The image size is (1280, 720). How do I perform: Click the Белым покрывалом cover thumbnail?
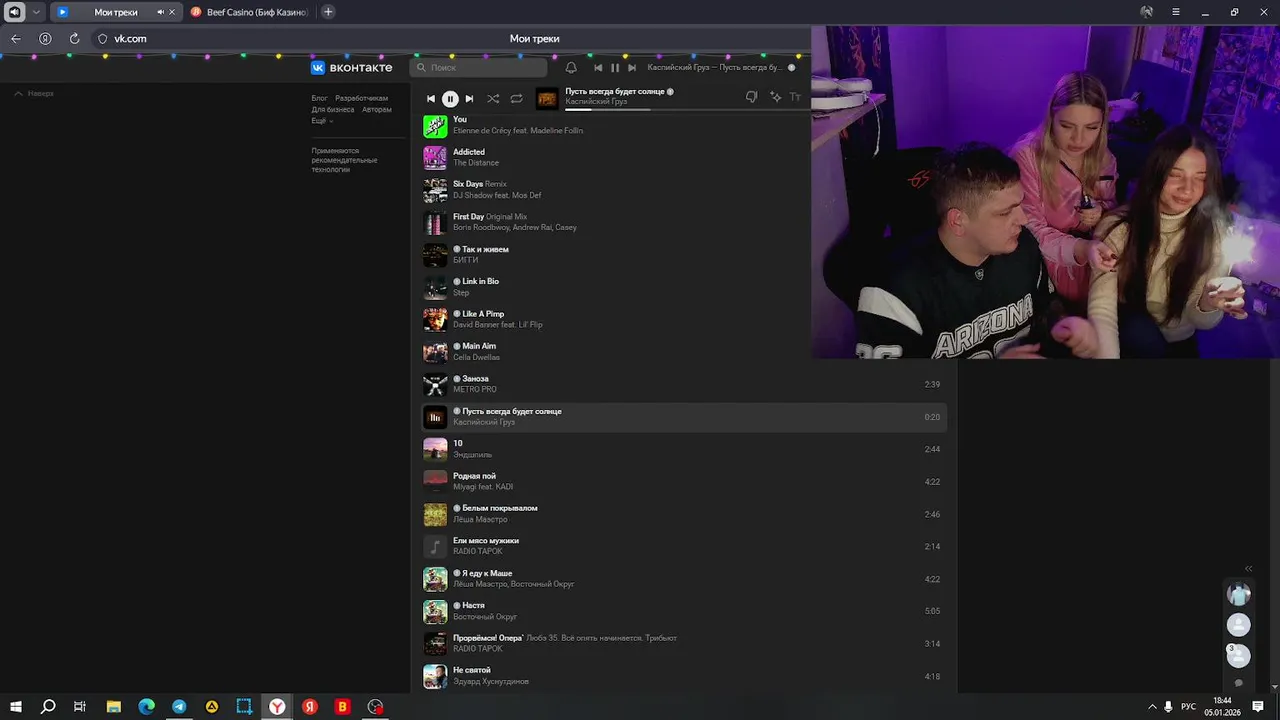pos(435,514)
